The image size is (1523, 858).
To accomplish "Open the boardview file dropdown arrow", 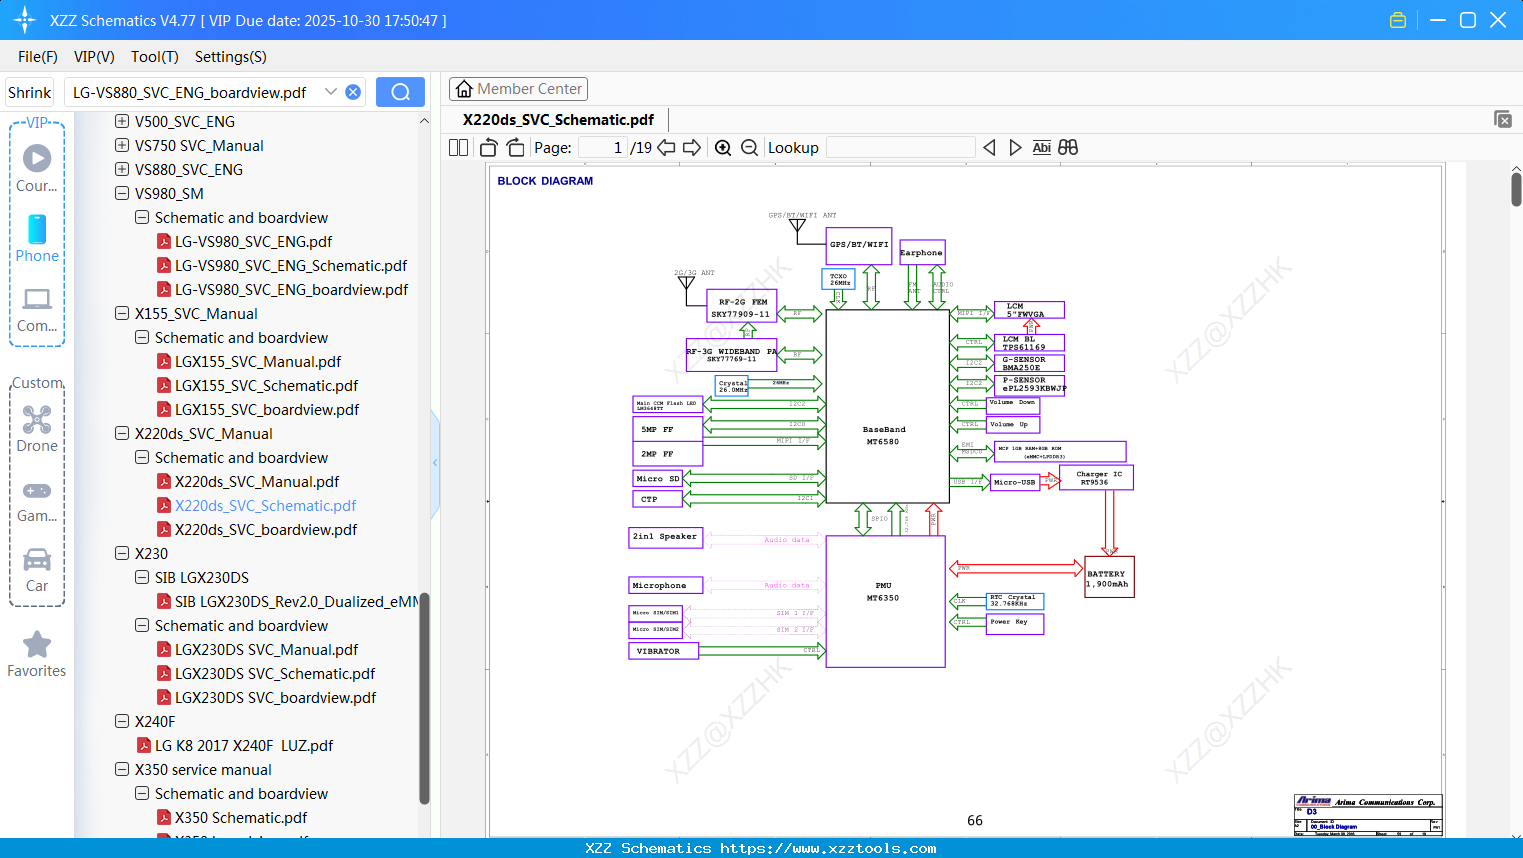I will (x=331, y=91).
